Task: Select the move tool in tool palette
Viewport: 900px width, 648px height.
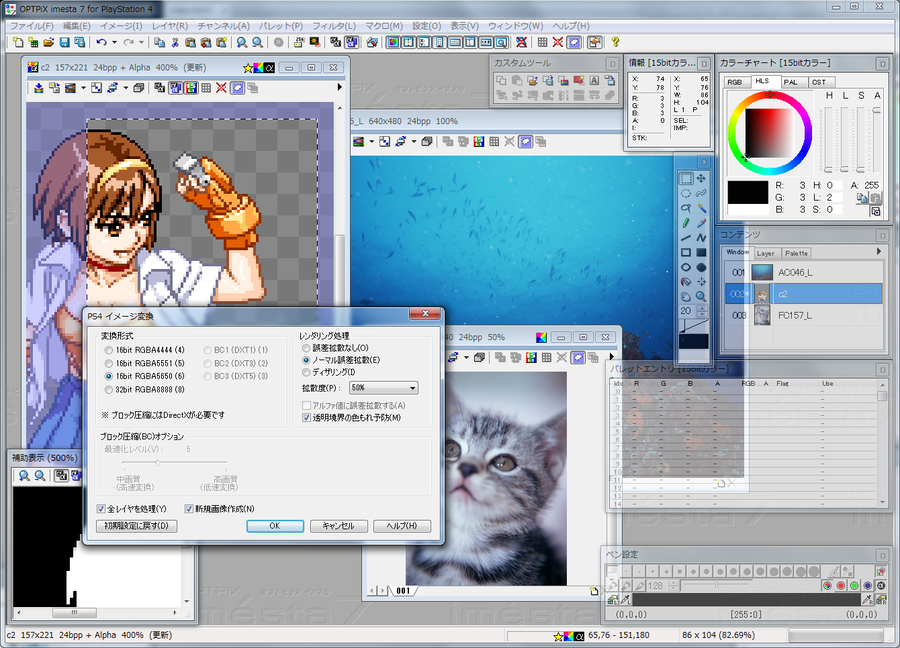Action: tap(701, 179)
